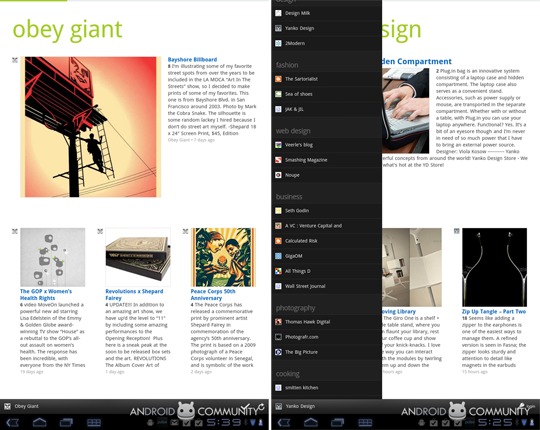Open The GOP x Women's Health Rights link
The width and height of the screenshot is (540, 430).
pyautogui.click(x=46, y=295)
